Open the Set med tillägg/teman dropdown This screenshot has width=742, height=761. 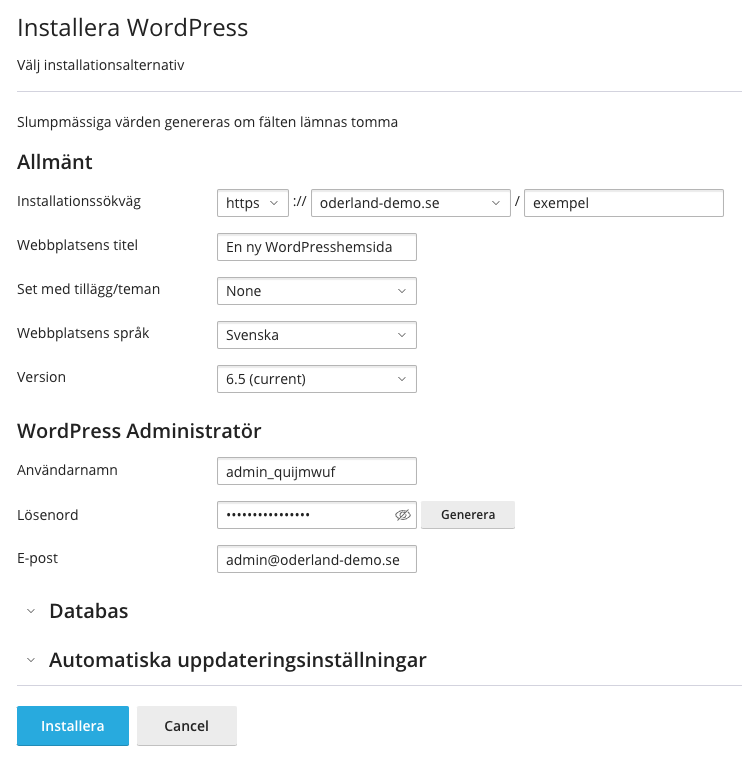pos(316,291)
